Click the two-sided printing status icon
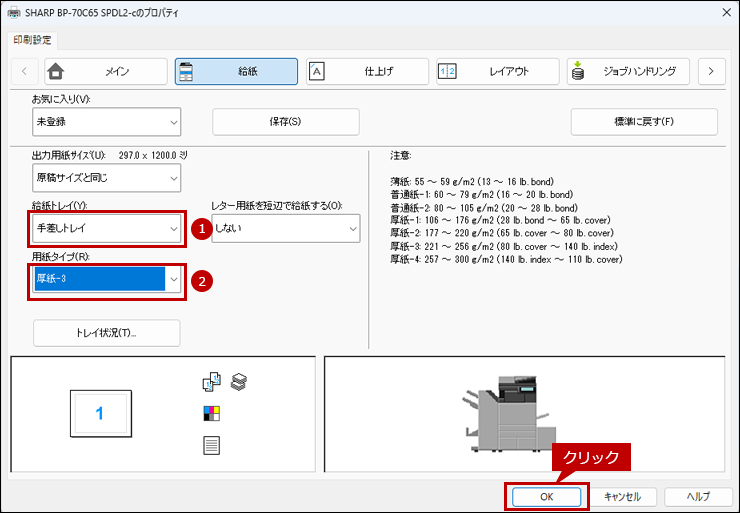740x513 pixels. (211, 381)
